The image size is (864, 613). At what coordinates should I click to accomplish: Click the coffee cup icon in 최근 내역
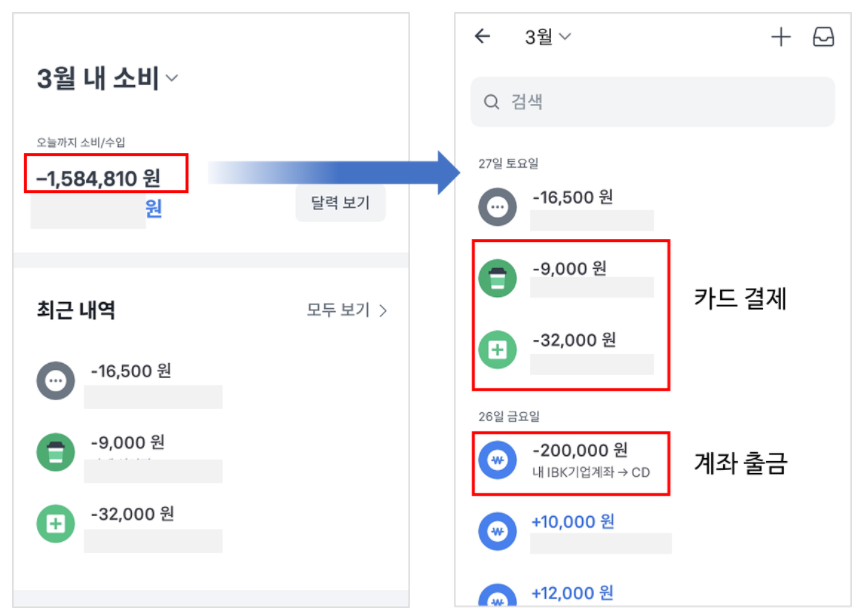(x=56, y=453)
